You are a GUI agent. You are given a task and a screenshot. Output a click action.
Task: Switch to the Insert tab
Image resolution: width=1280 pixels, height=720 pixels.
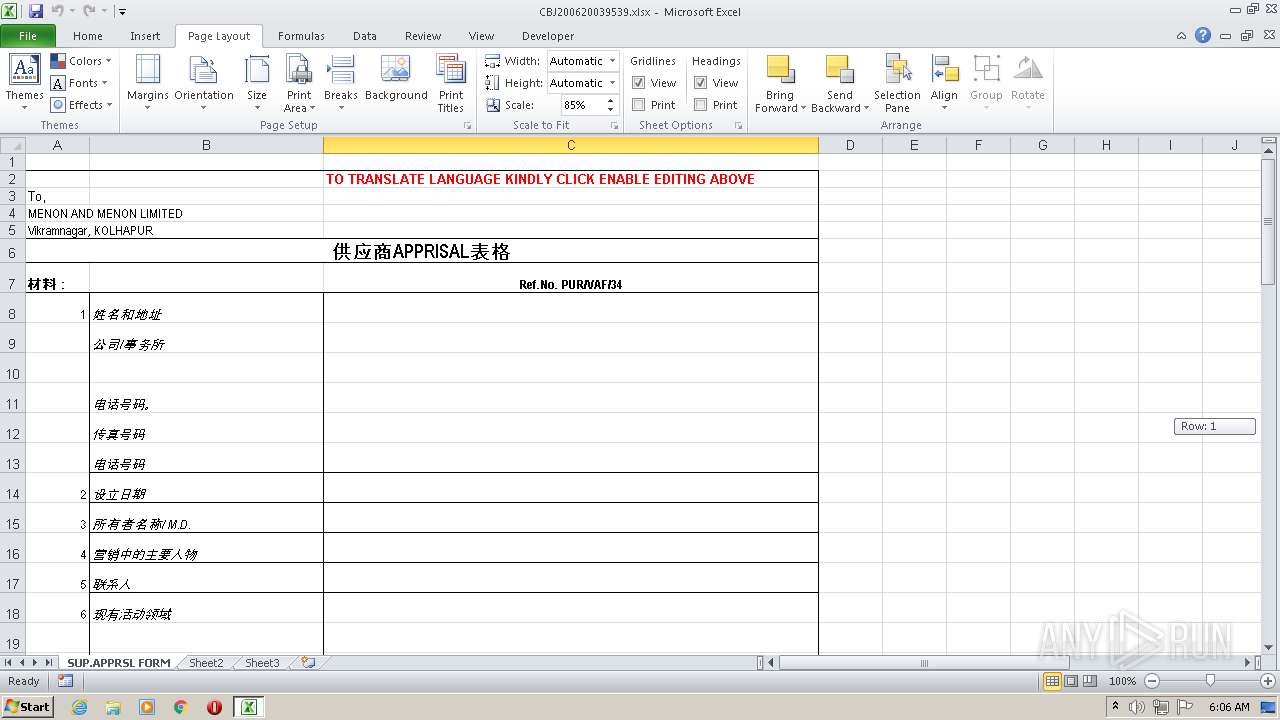pos(145,36)
